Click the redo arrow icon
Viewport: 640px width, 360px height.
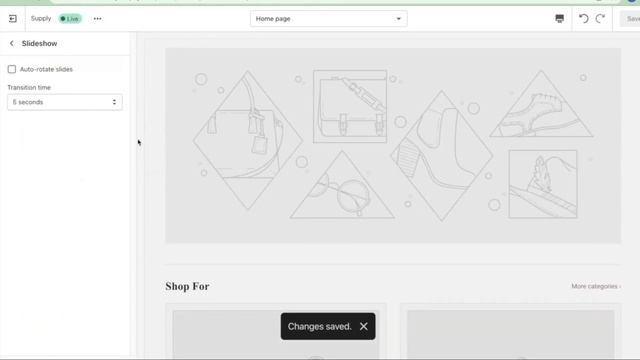click(x=600, y=19)
